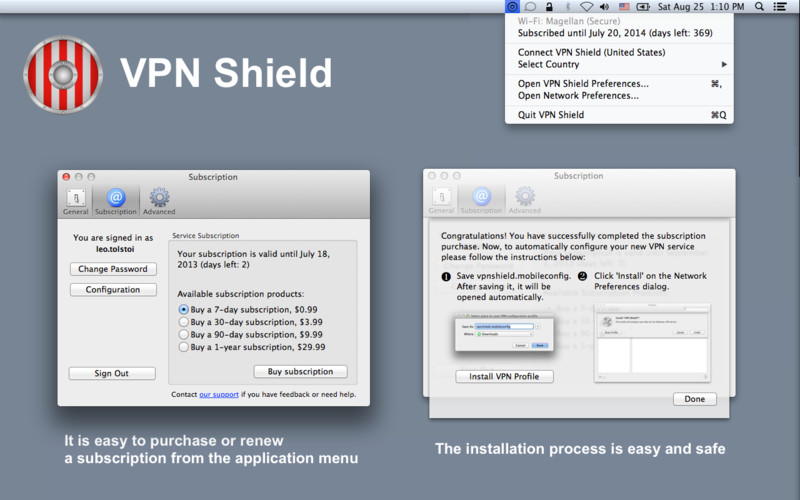Click the VPN Shield menu bar icon

pyautogui.click(x=512, y=7)
